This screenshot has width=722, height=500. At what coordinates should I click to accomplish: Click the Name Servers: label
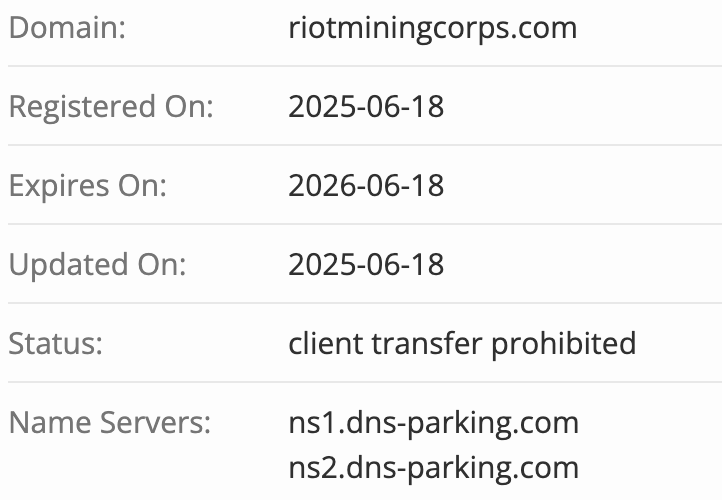[110, 423]
